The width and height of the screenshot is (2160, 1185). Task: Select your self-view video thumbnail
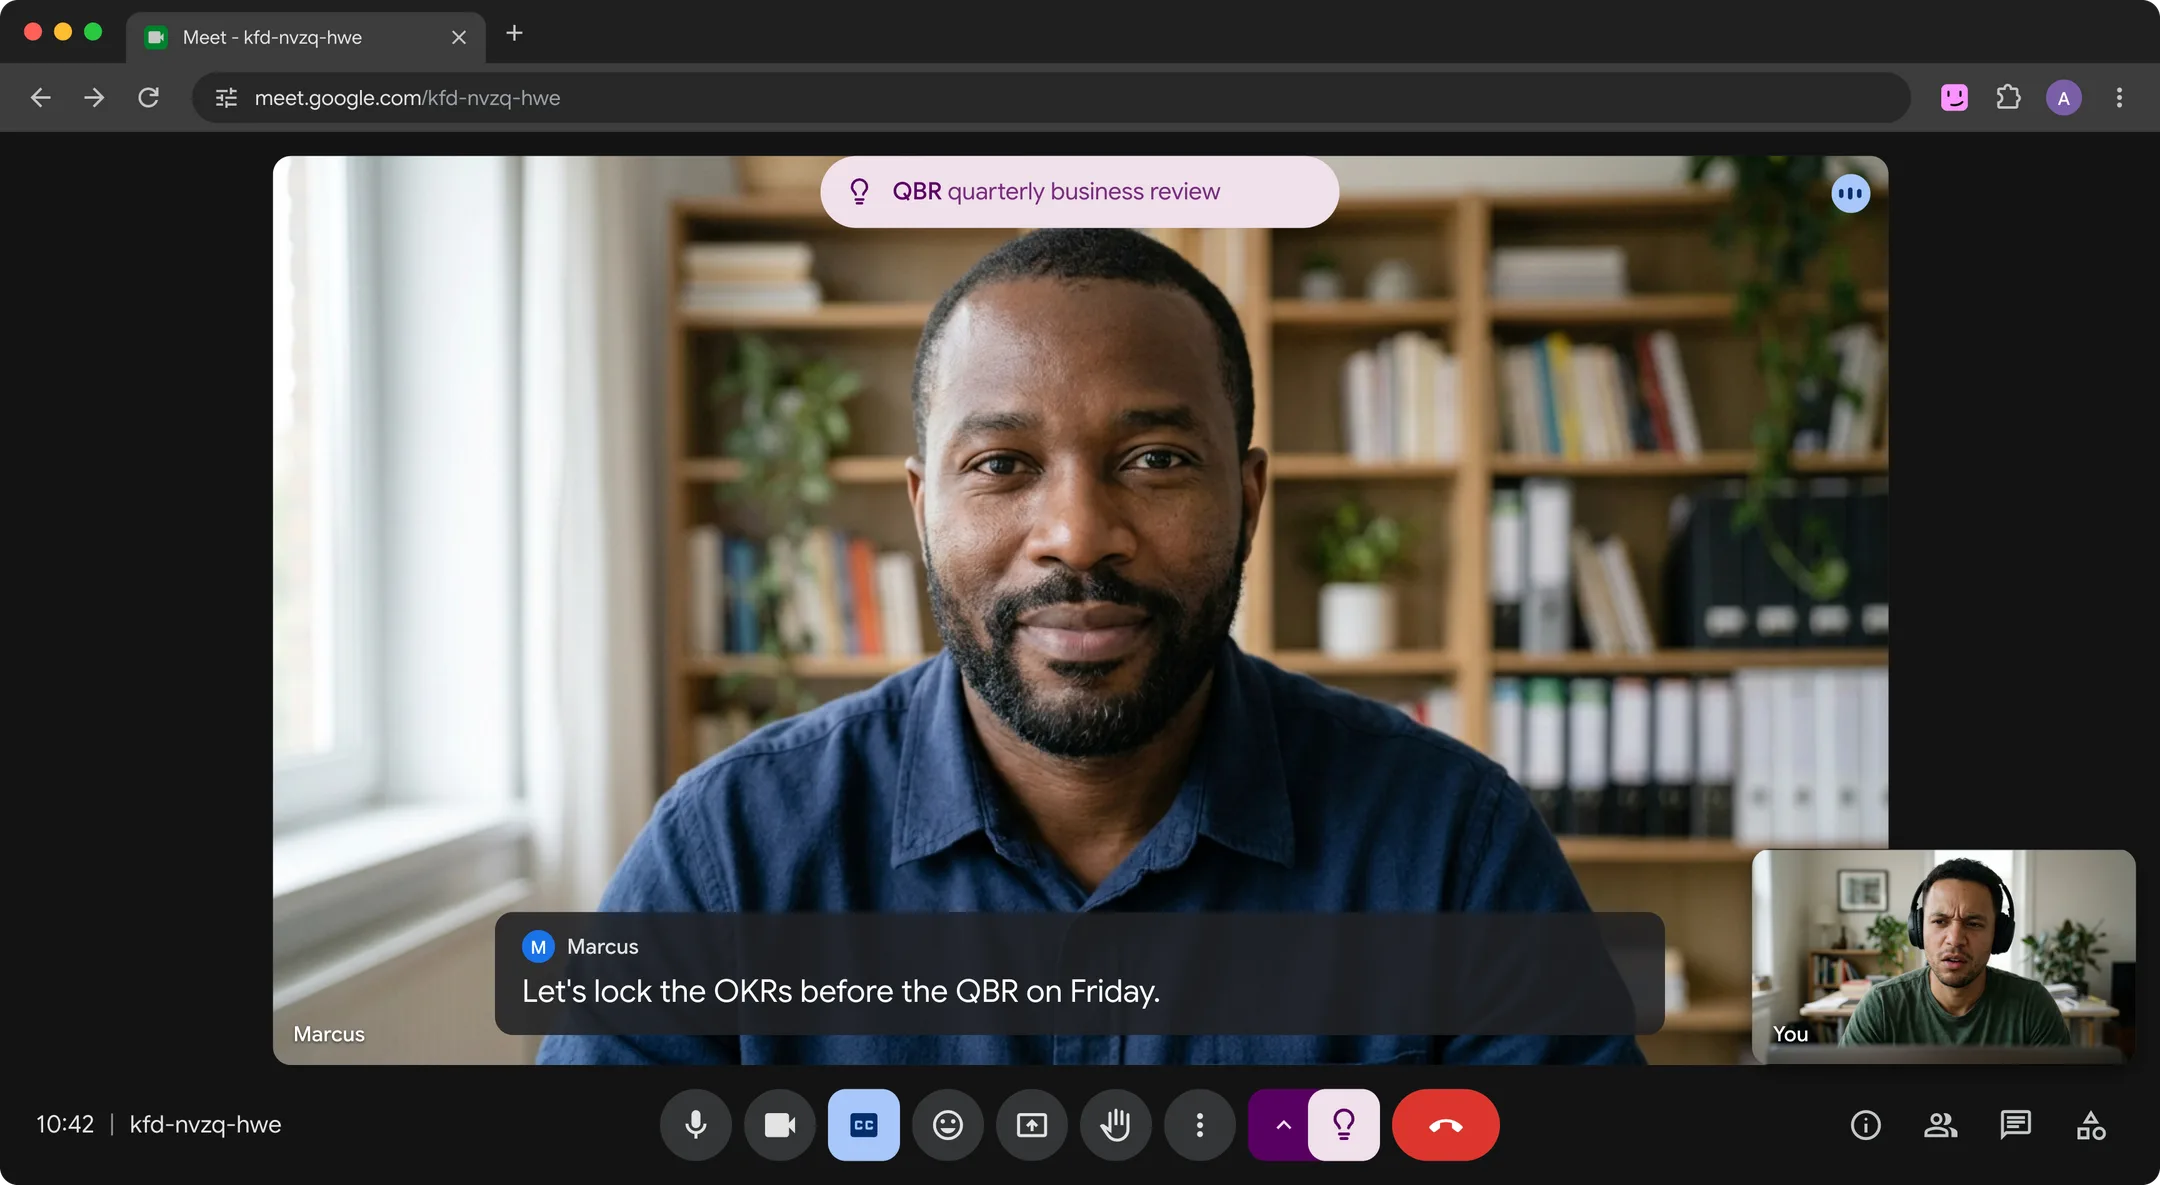click(x=1944, y=956)
